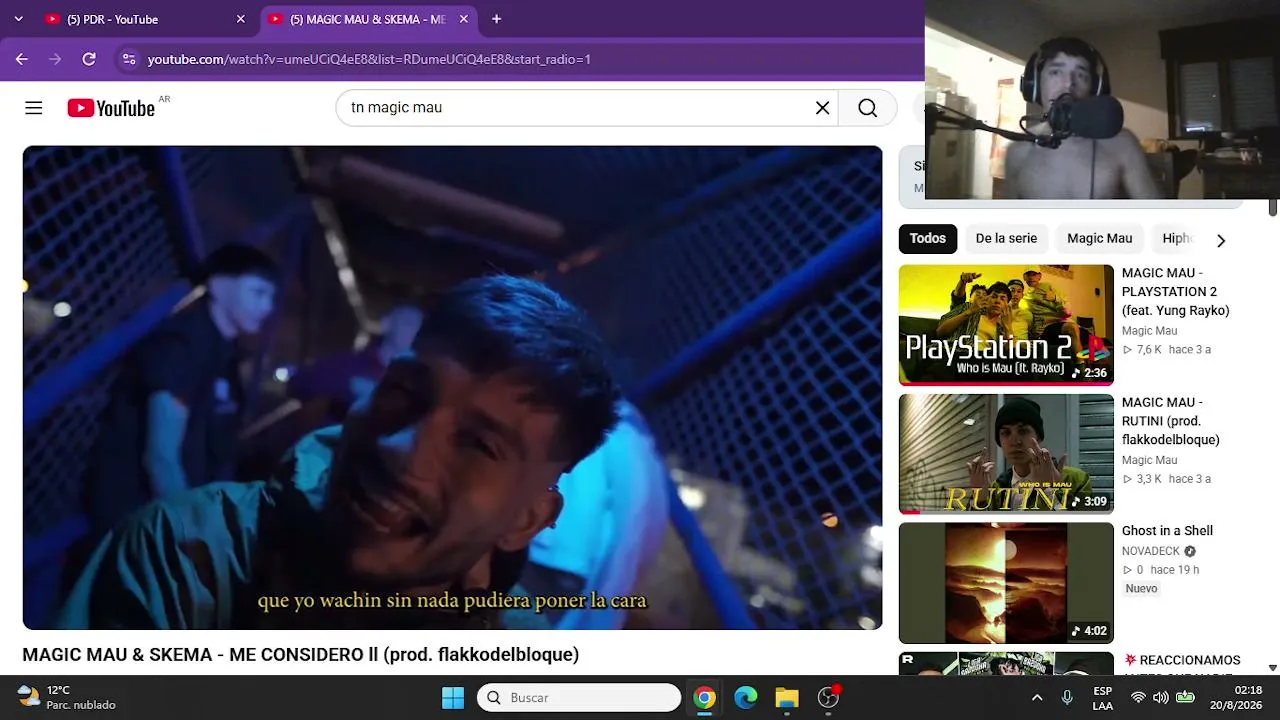1280x720 pixels.
Task: Visit Magic Mau channel under RUTINI
Action: 1149,460
